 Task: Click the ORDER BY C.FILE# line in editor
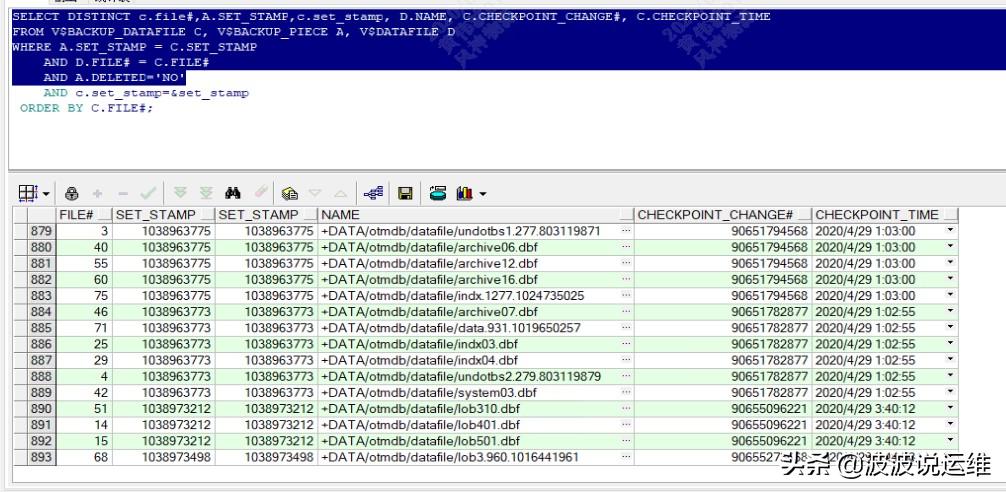(x=87, y=108)
